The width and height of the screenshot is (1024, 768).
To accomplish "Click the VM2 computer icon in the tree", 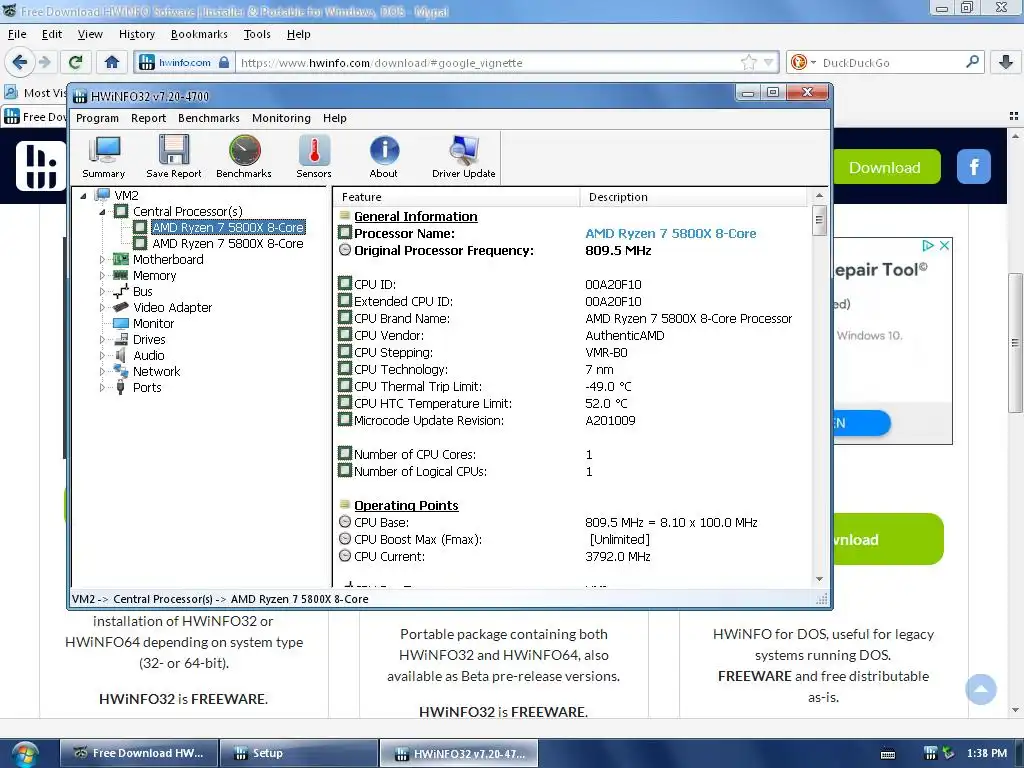I will pyautogui.click(x=103, y=195).
